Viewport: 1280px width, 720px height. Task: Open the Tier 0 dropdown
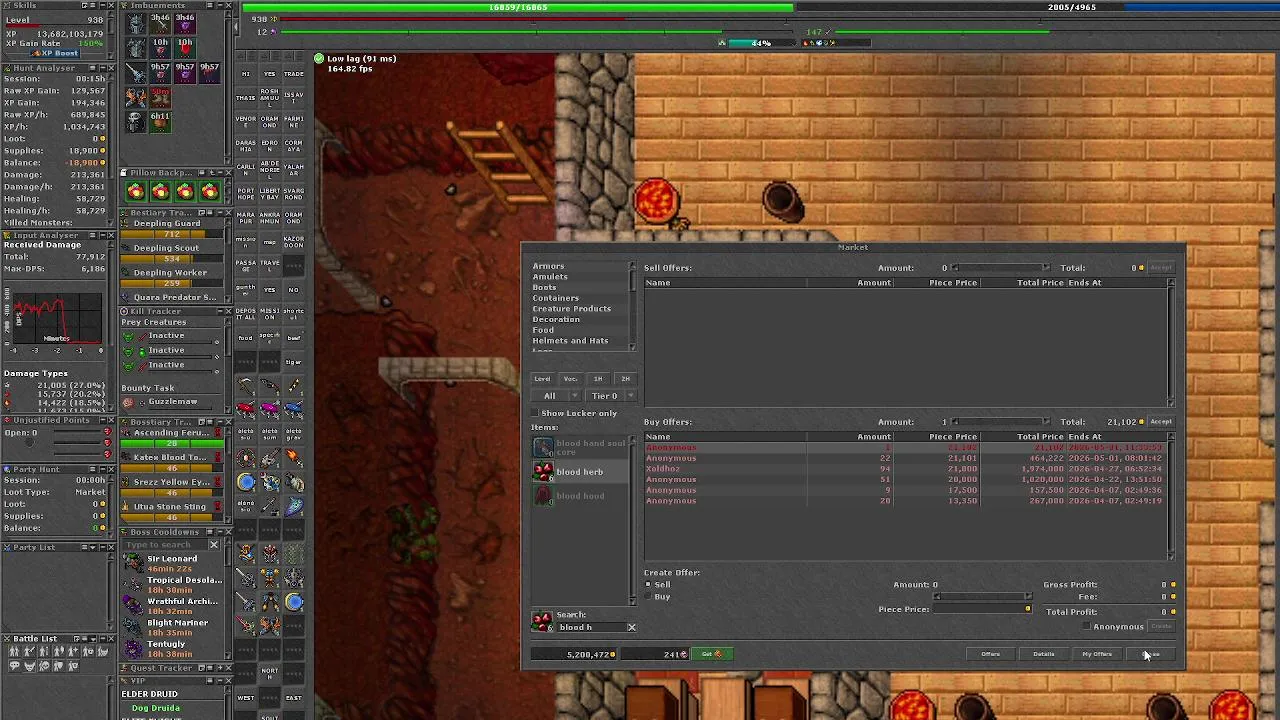click(x=612, y=396)
